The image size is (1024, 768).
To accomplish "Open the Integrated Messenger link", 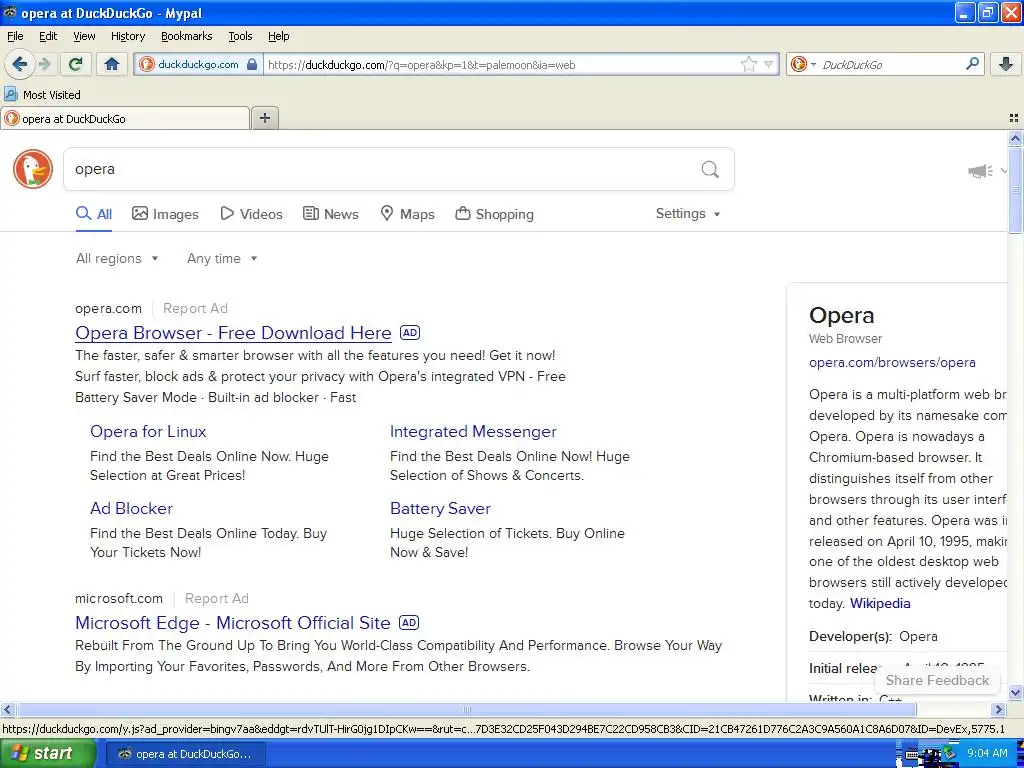I will click(473, 432).
